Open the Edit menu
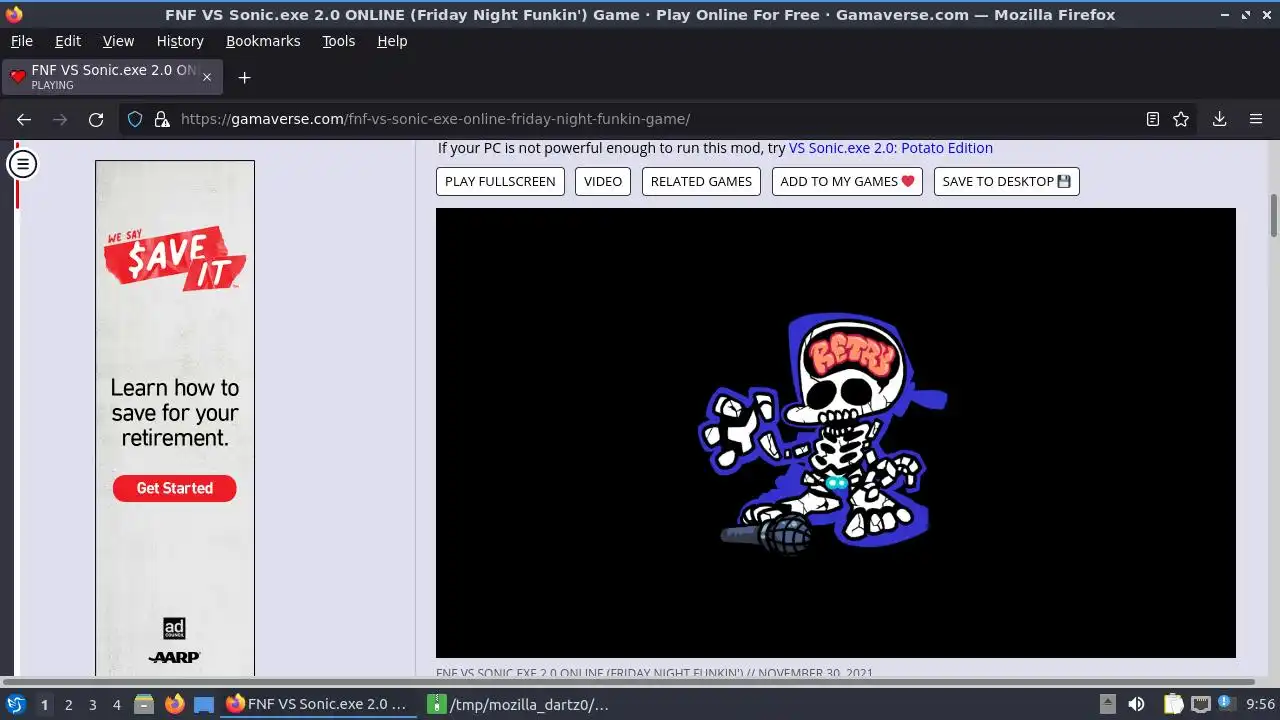This screenshot has height=720, width=1280. (x=68, y=41)
